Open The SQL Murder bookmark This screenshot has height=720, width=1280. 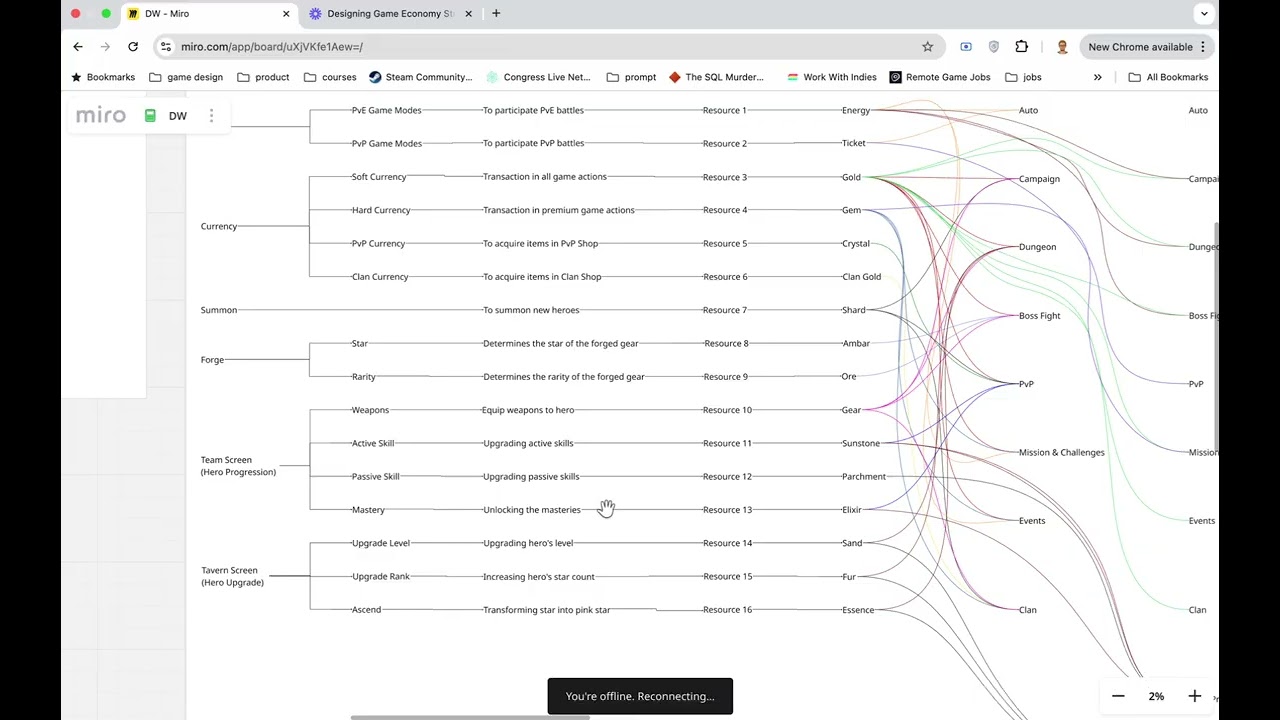[716, 77]
